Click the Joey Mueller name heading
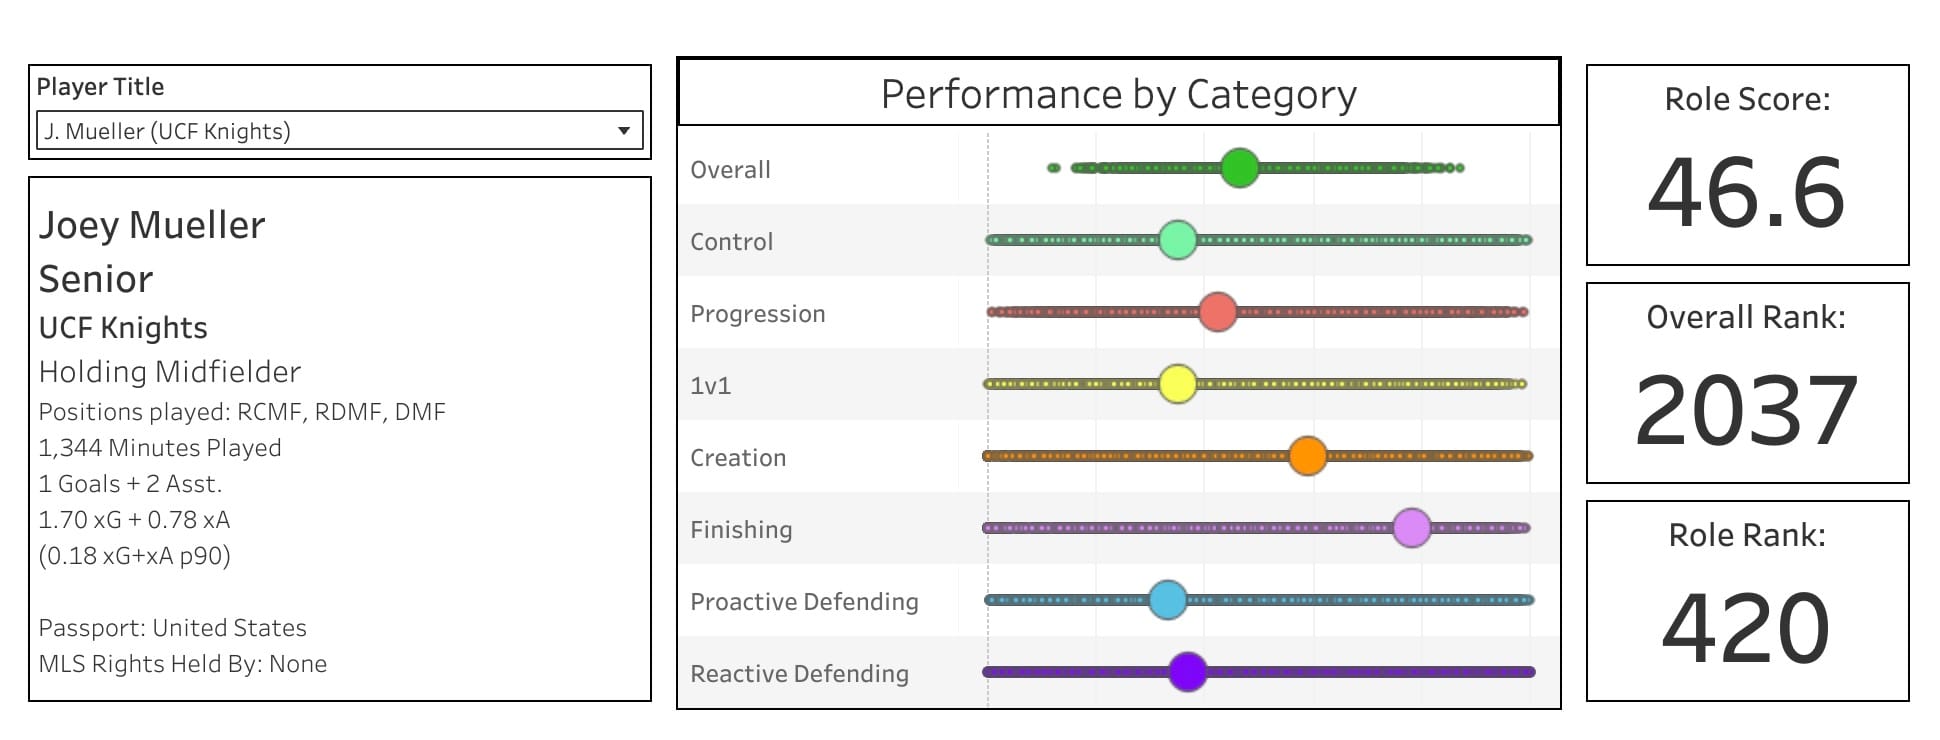This screenshot has height=740, width=1940. point(152,226)
